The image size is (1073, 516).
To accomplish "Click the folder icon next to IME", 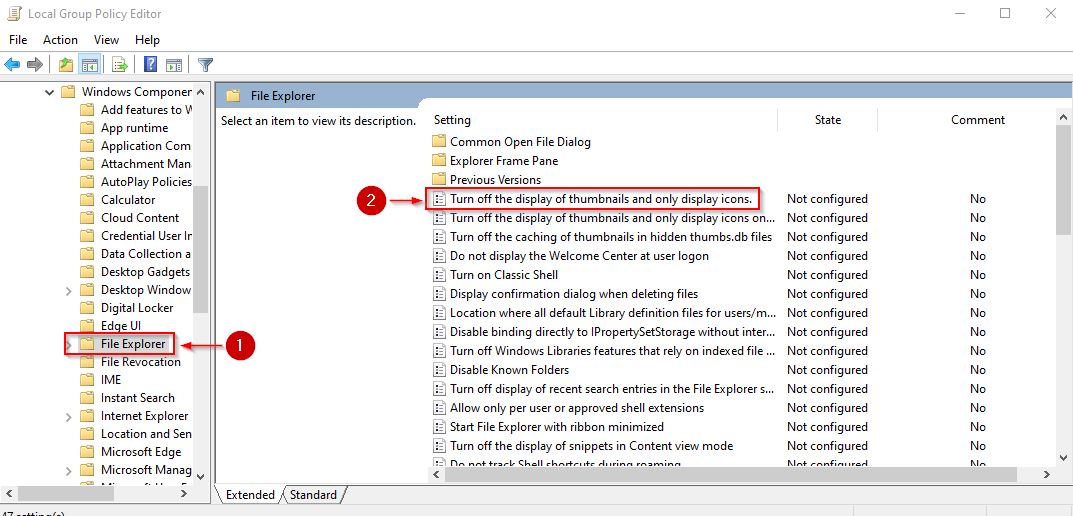I will pos(87,380).
